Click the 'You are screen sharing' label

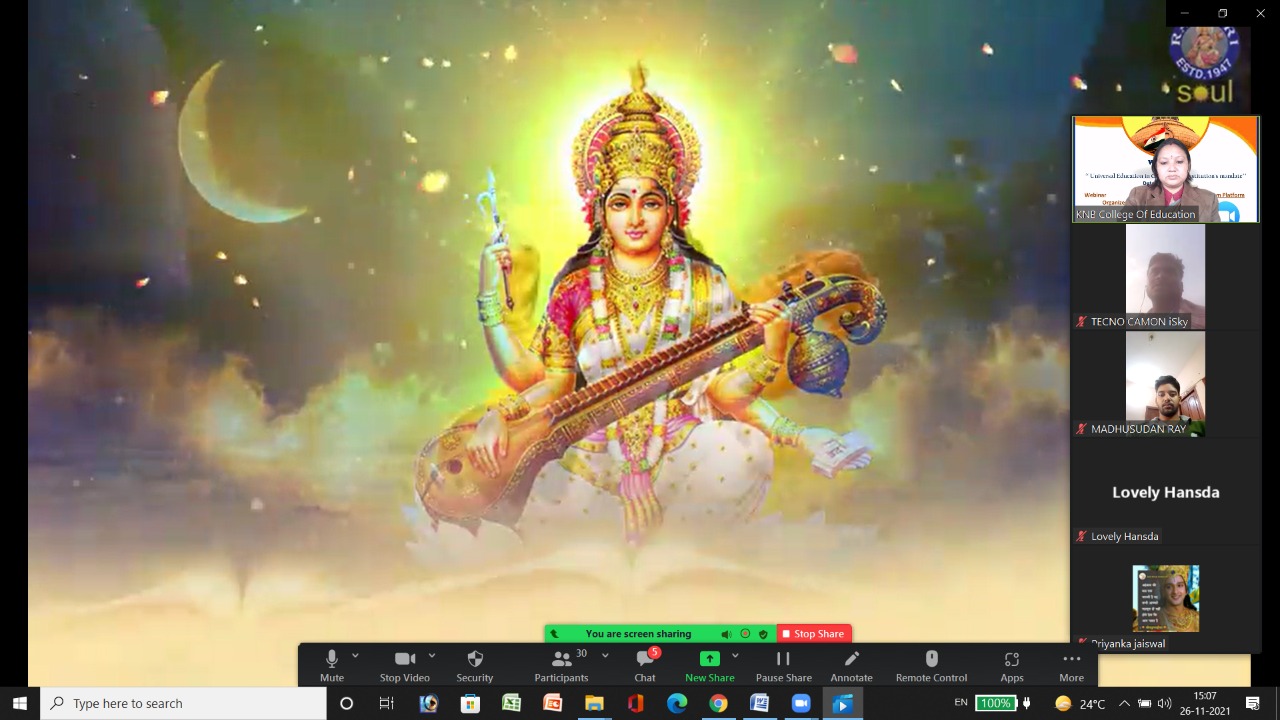[x=638, y=634]
